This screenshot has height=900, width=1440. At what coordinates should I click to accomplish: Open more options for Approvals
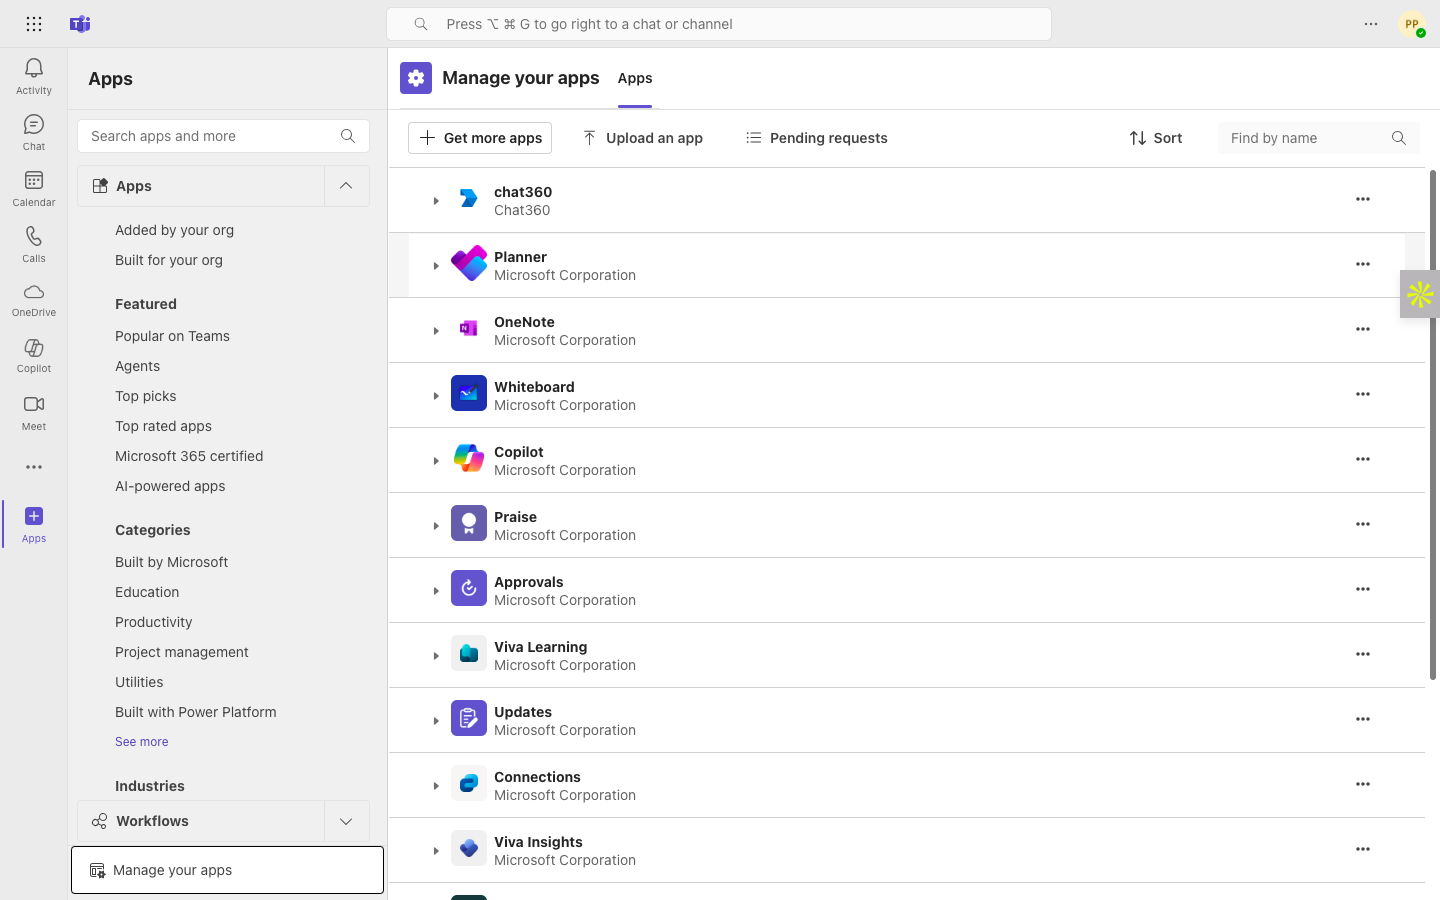point(1363,589)
